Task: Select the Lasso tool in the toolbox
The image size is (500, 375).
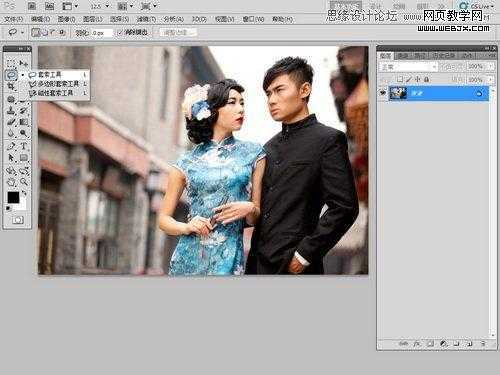Action: 12,75
